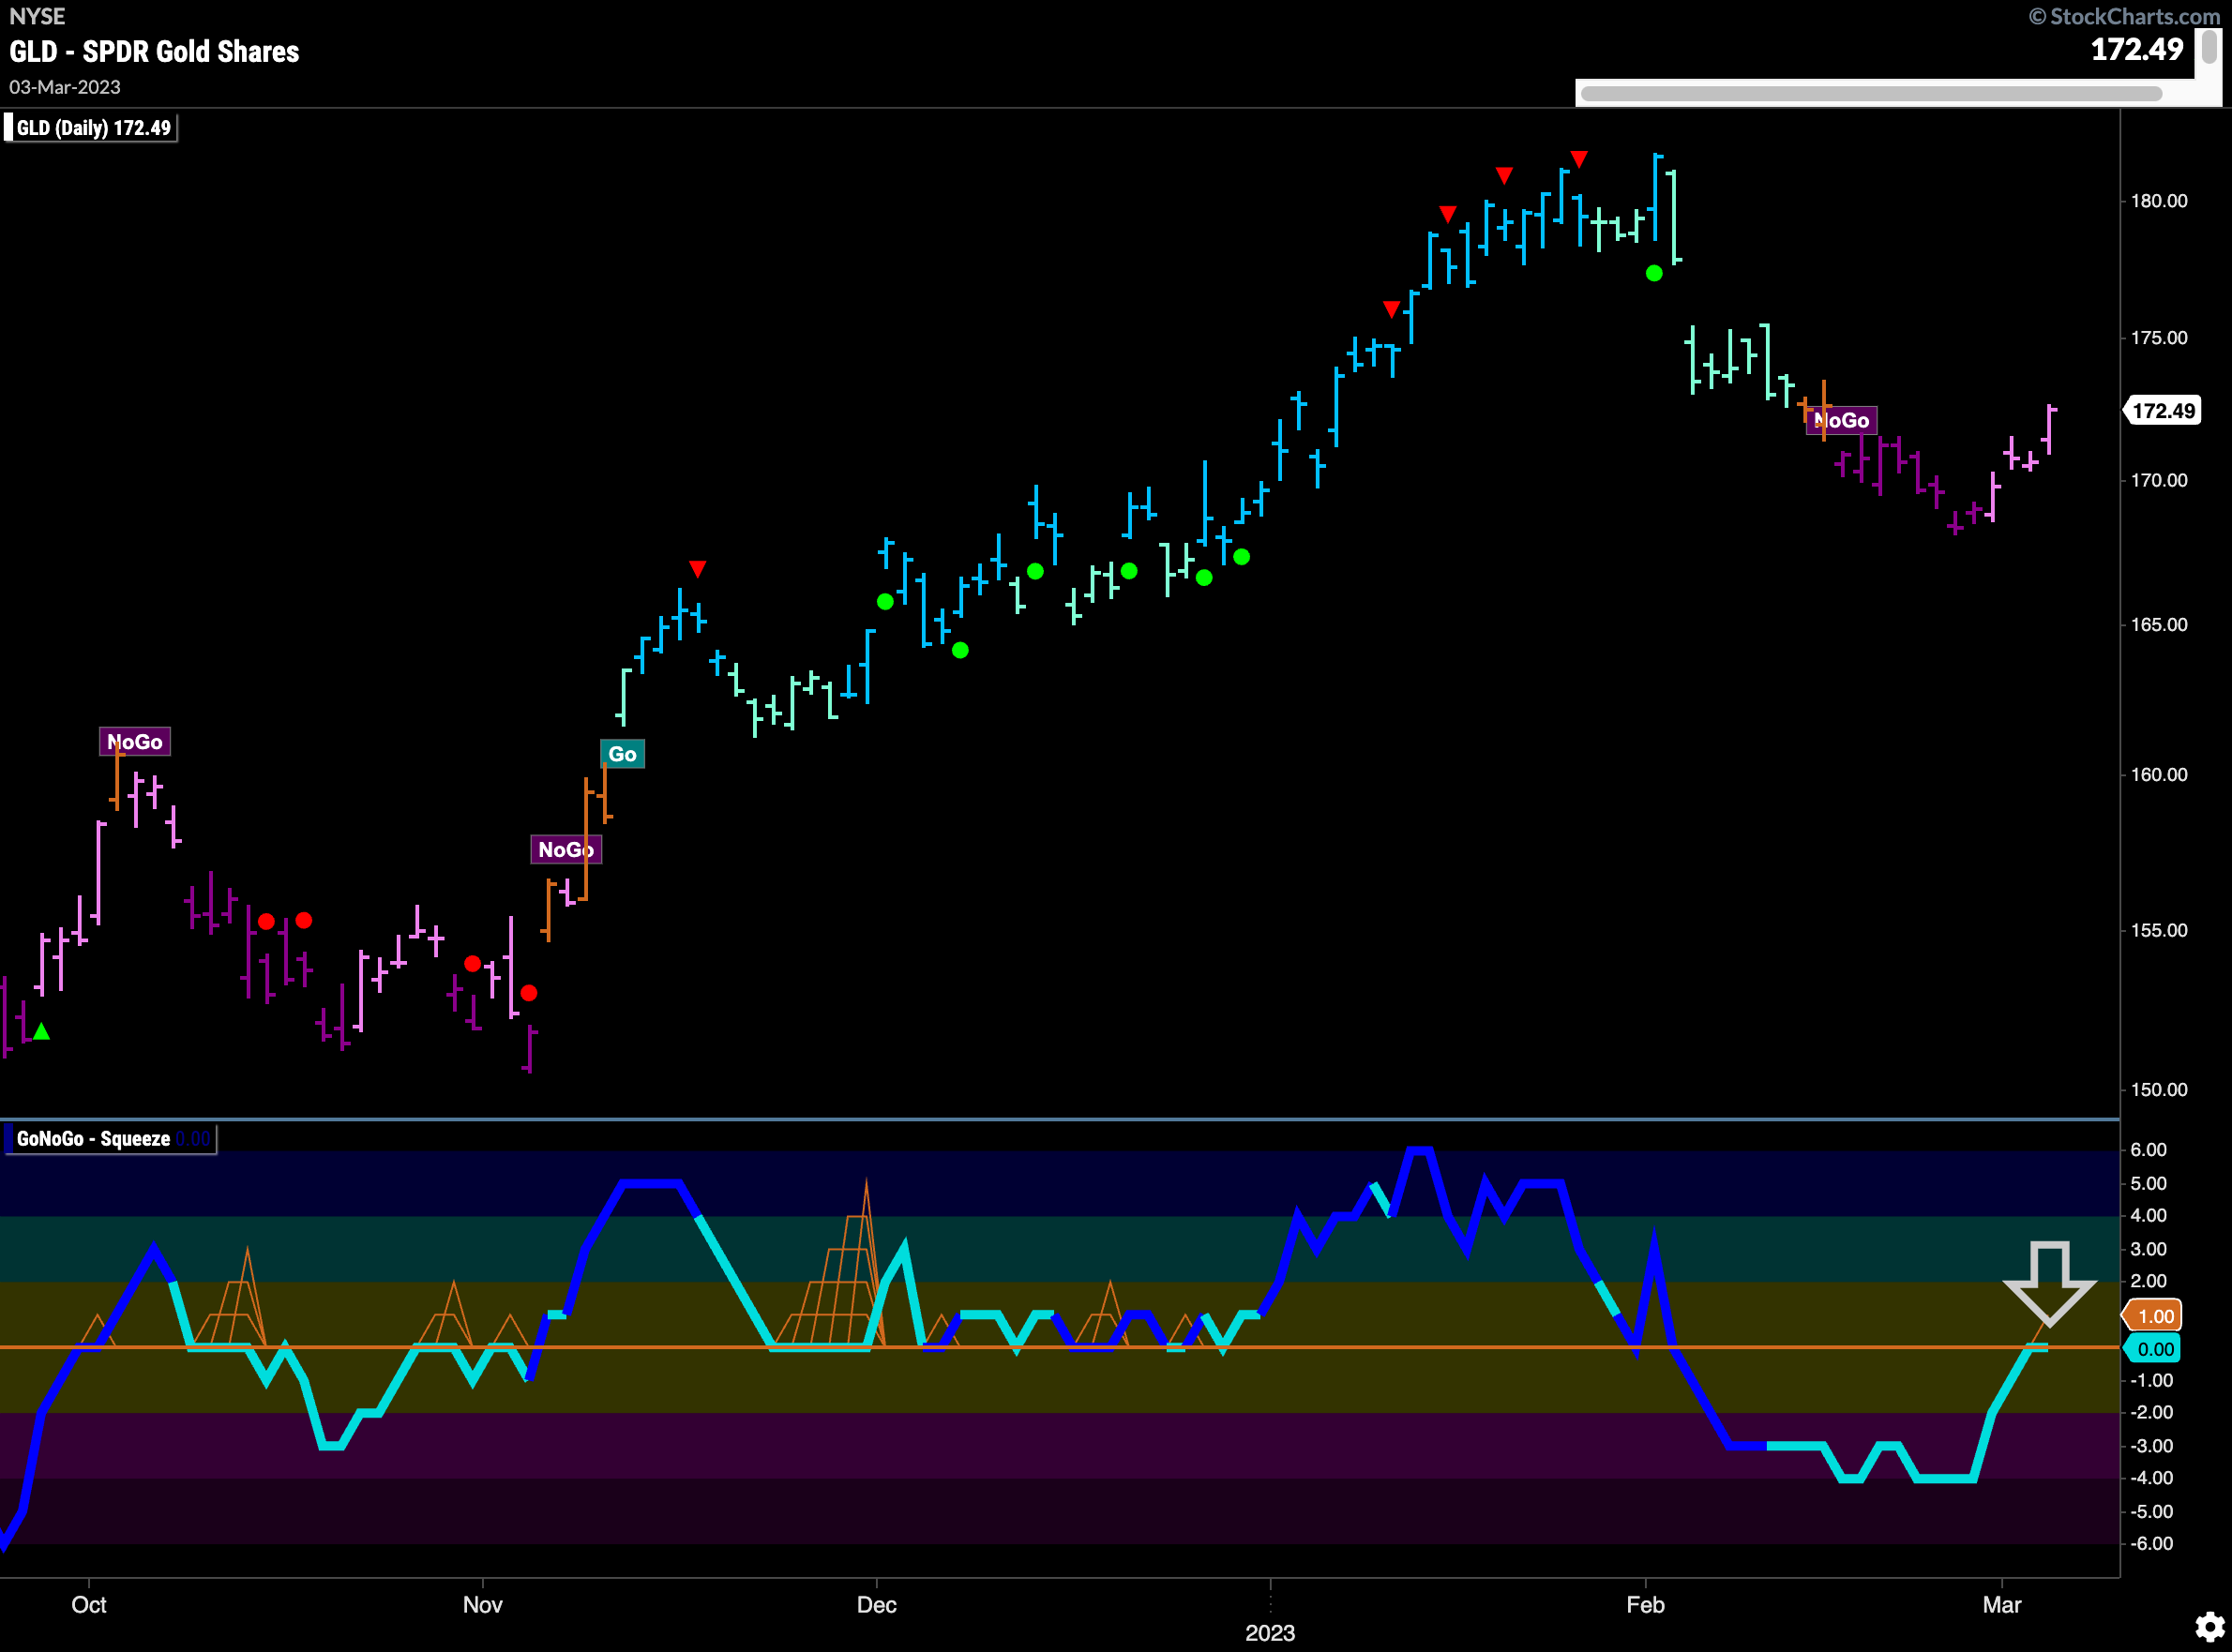Image resolution: width=2232 pixels, height=1652 pixels.
Task: Click the 180.00 price axis label
Action: click(2159, 201)
